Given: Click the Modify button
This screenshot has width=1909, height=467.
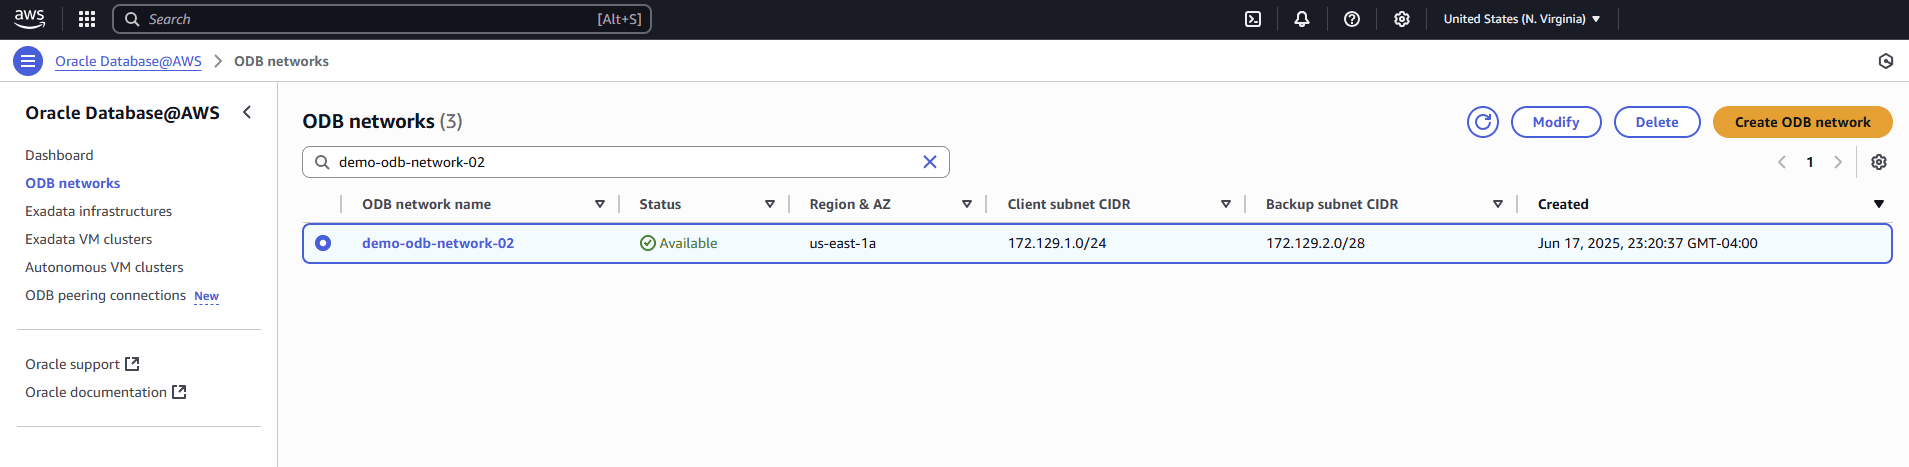Looking at the screenshot, I should pos(1556,122).
